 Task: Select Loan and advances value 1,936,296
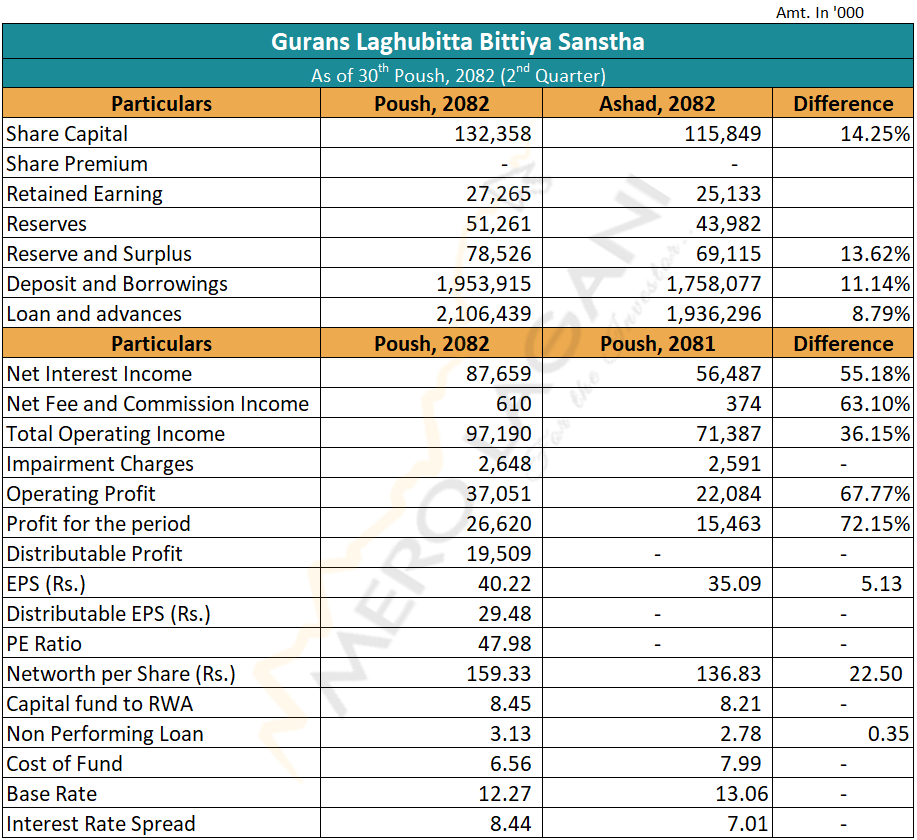click(714, 314)
